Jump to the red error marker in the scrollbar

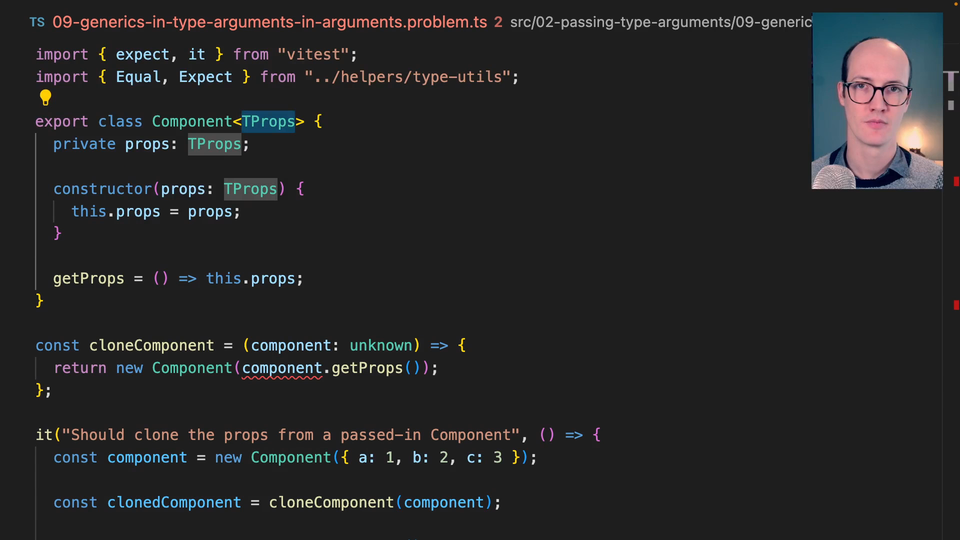click(x=955, y=181)
